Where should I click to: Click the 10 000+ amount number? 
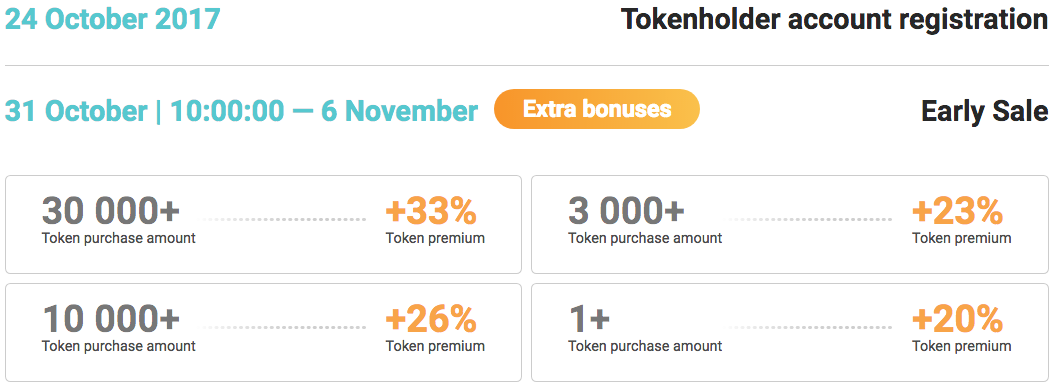pos(111,319)
